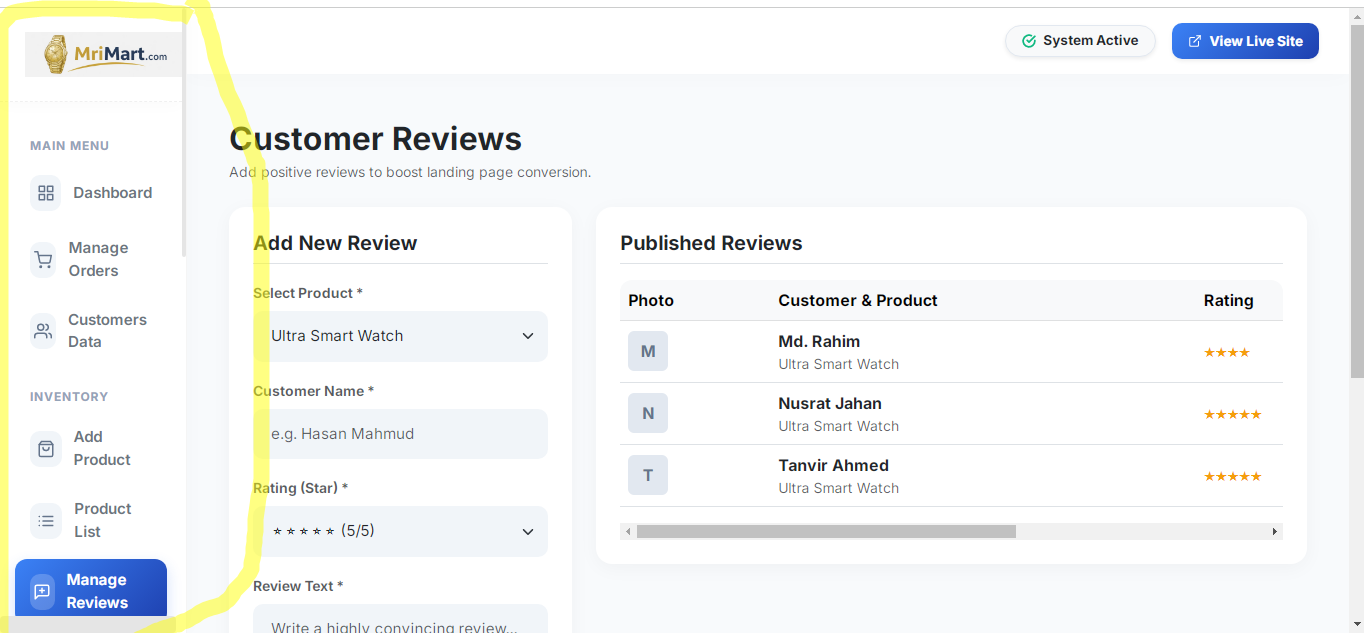Click the Add Product bag icon
The height and width of the screenshot is (633, 1364).
pyautogui.click(x=46, y=449)
